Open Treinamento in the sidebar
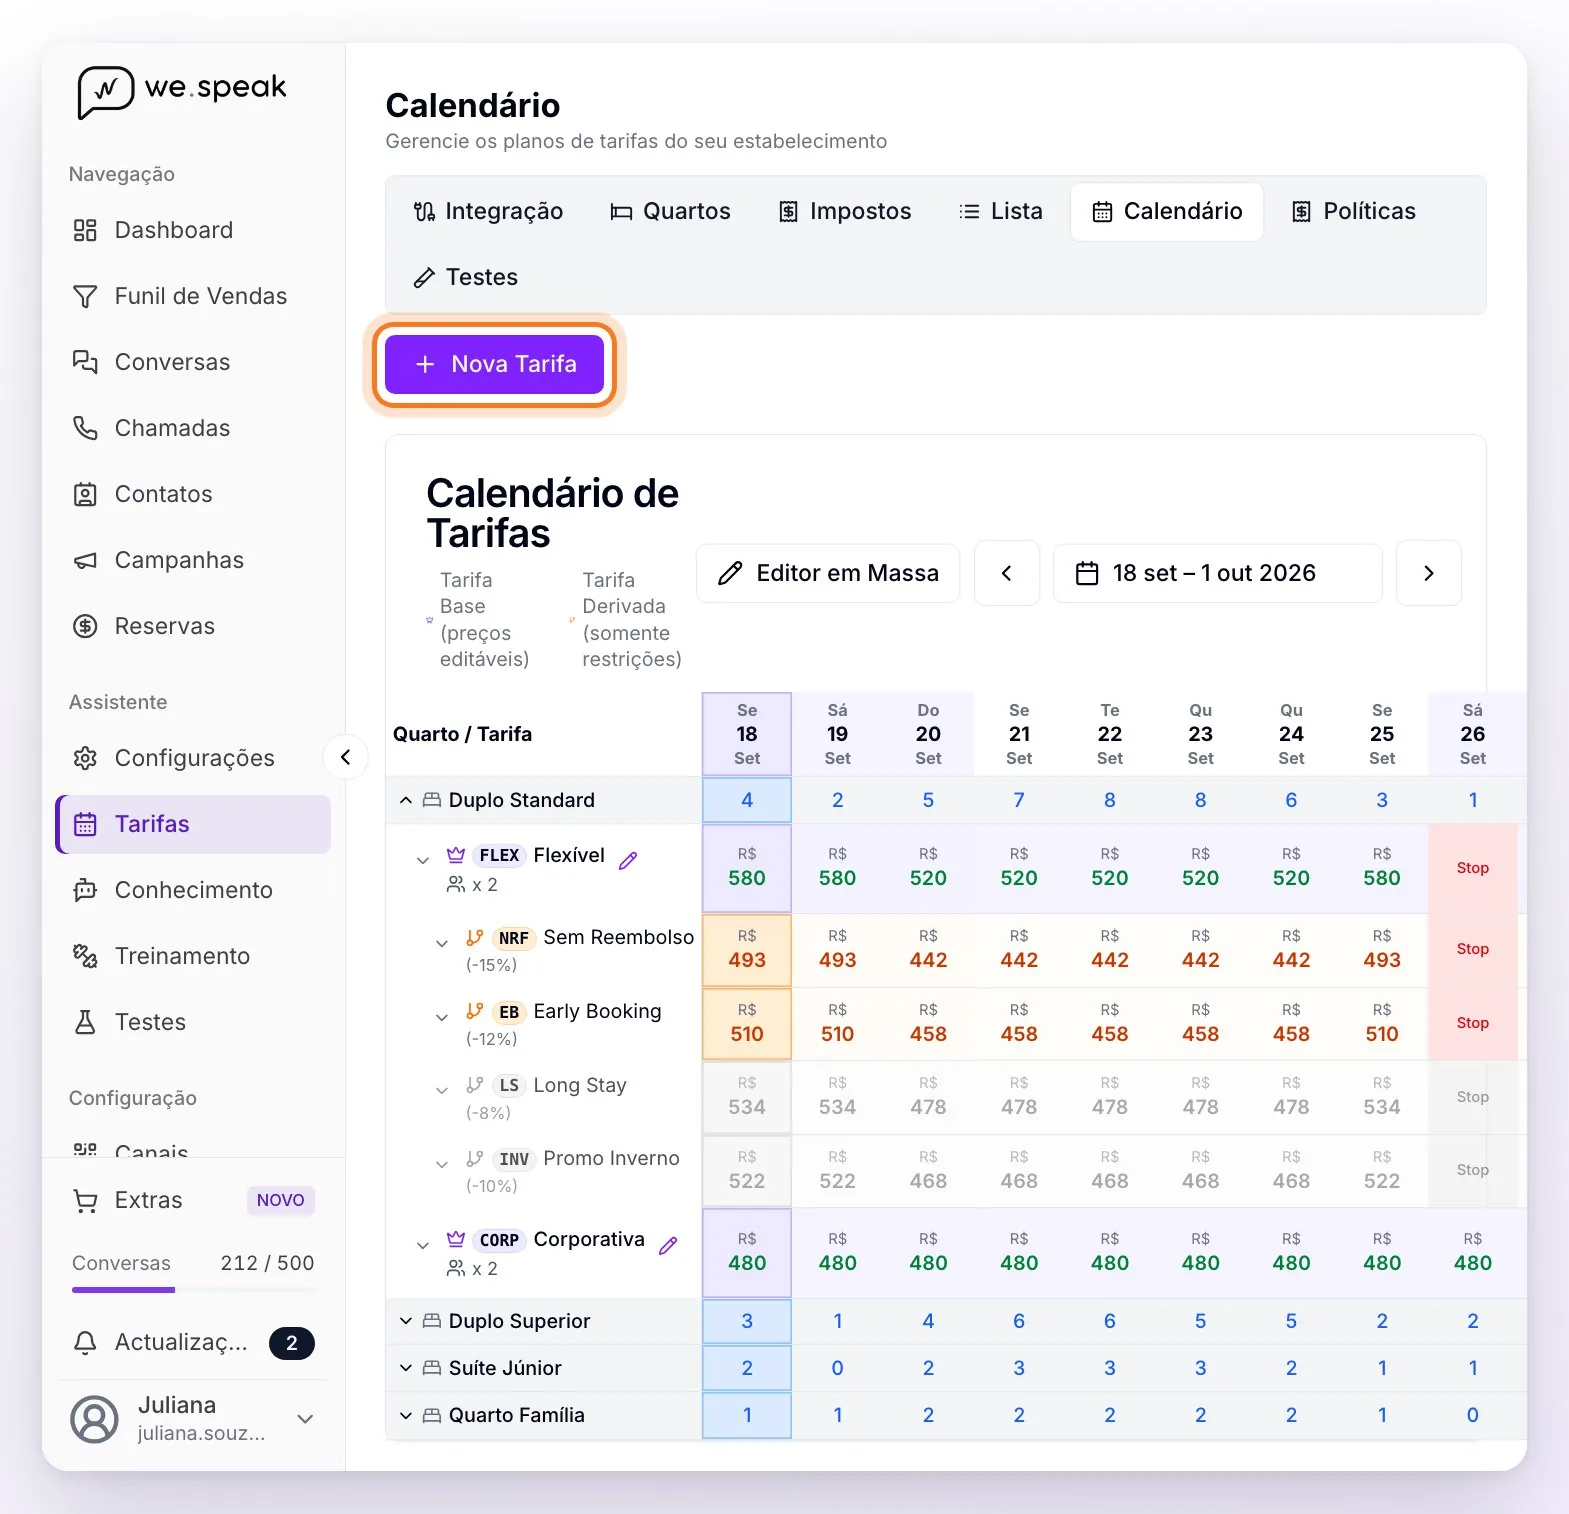This screenshot has height=1514, width=1569. 193,956
